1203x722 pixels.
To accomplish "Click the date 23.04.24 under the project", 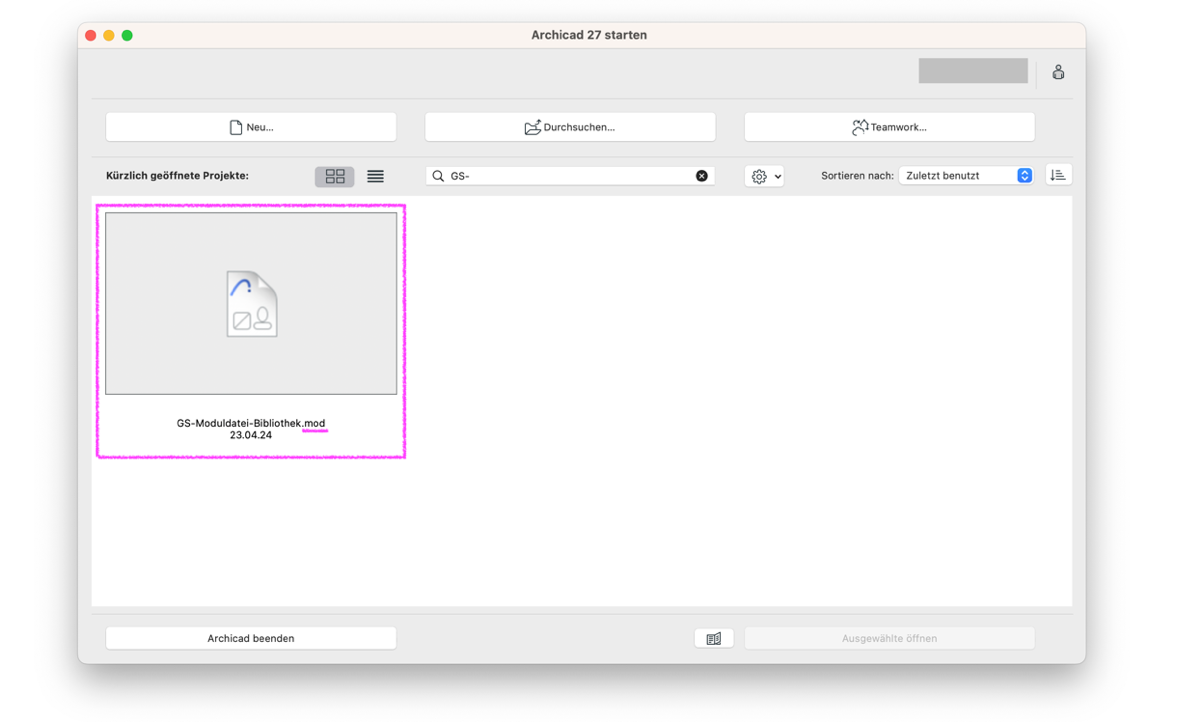I will [x=251, y=435].
